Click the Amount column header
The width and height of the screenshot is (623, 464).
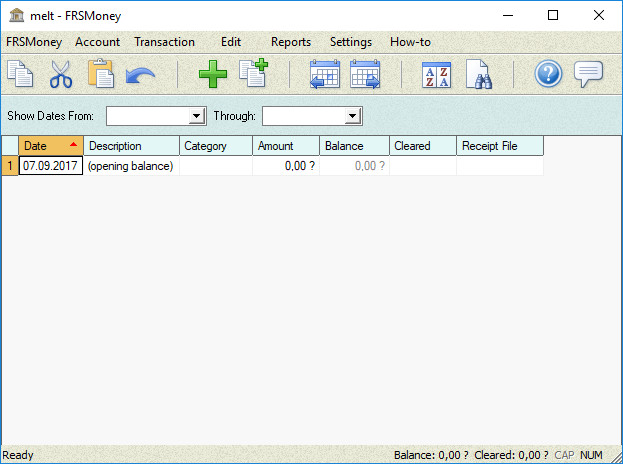click(286, 146)
